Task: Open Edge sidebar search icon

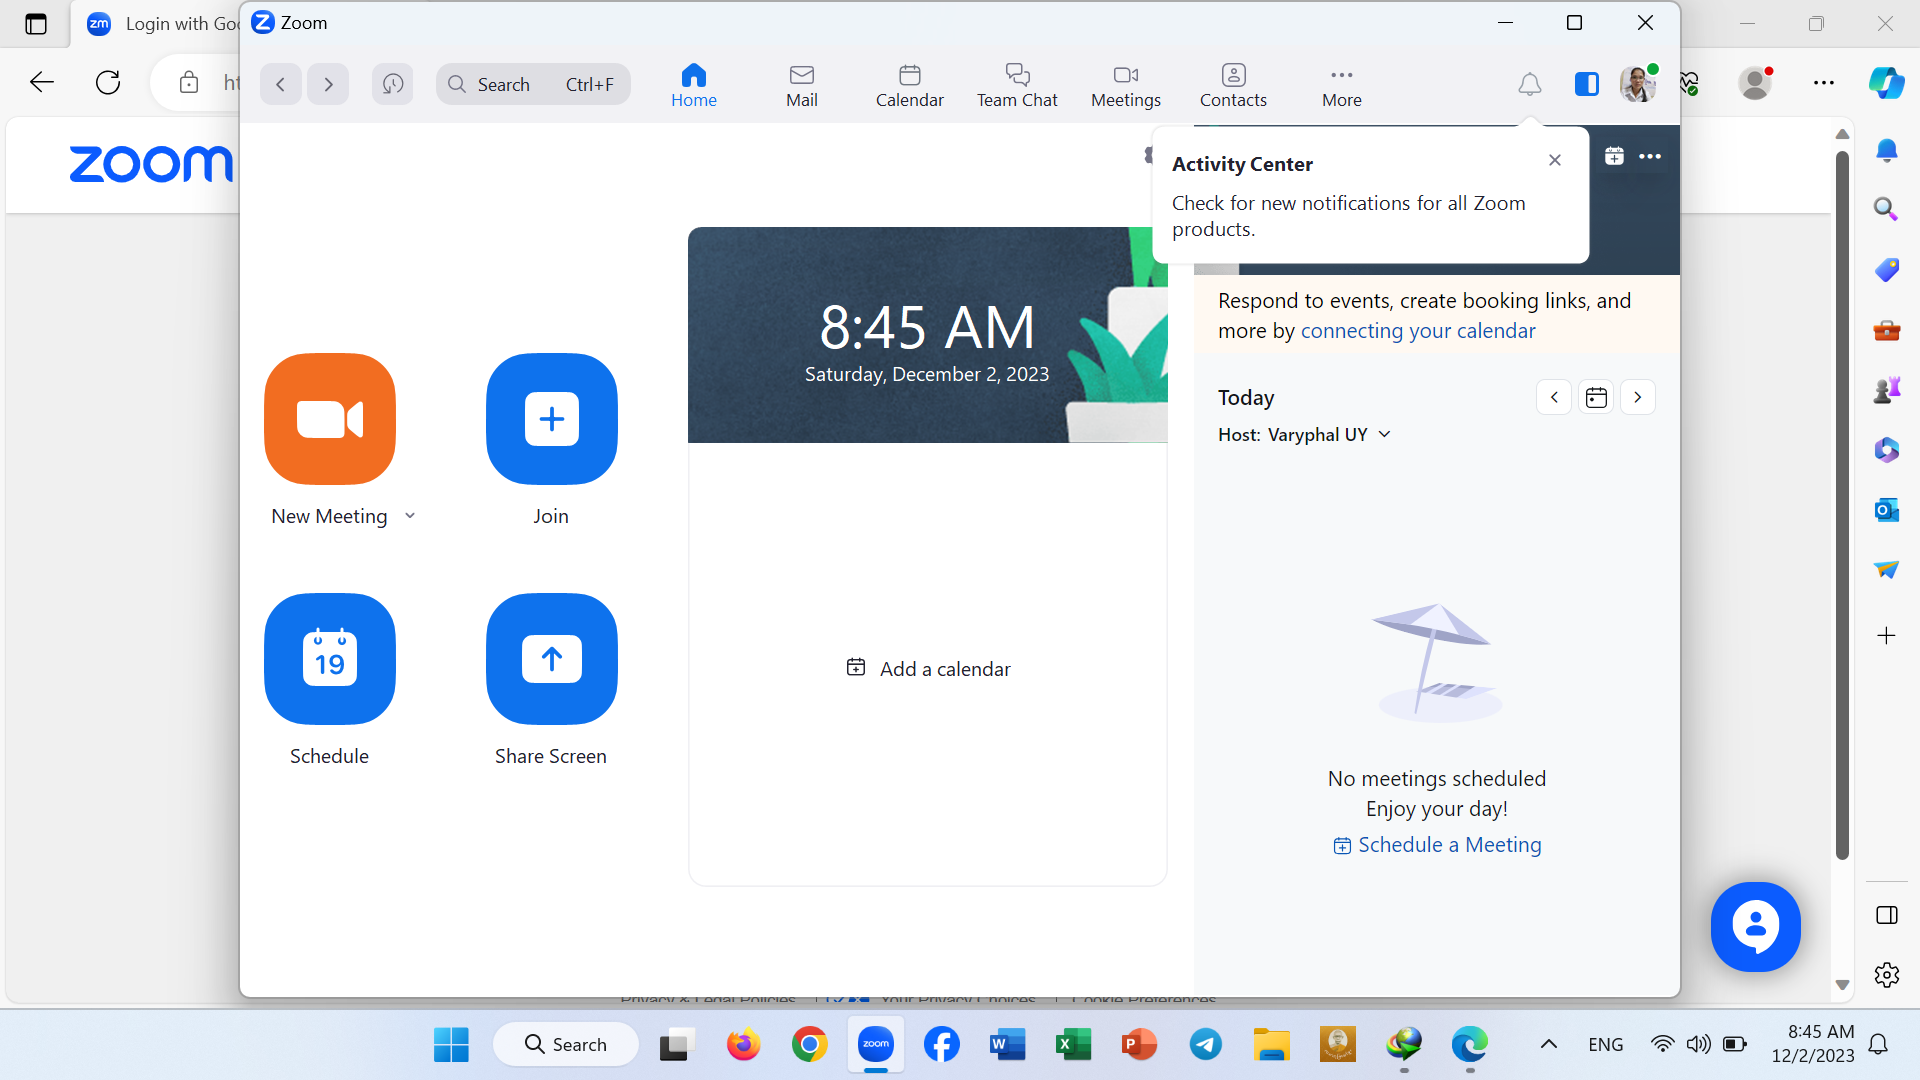Action: [1886, 209]
